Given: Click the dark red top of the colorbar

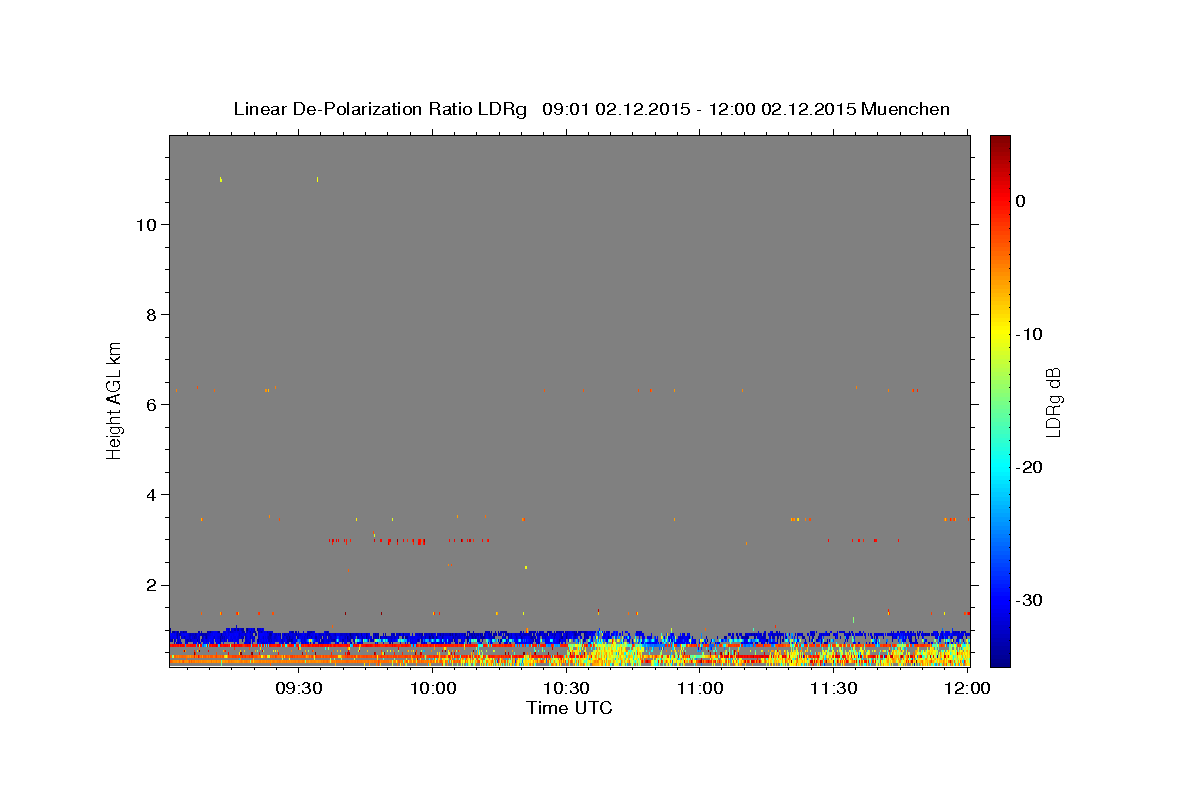Looking at the screenshot, I should pyautogui.click(x=1000, y=145).
